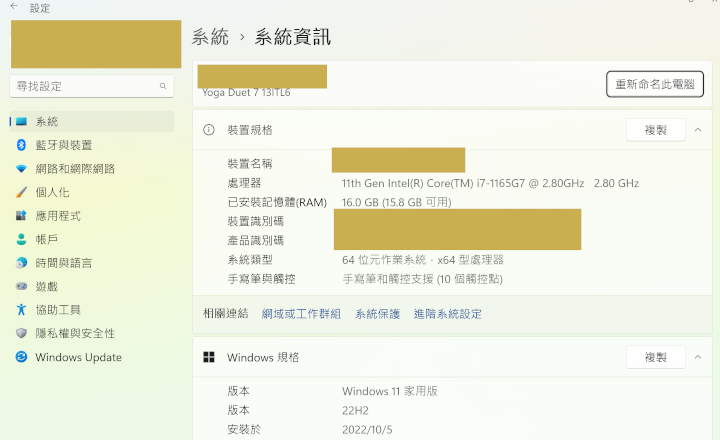Open 應用程式 settings
Screen dimensions: 720x440
tap(92, 216)
